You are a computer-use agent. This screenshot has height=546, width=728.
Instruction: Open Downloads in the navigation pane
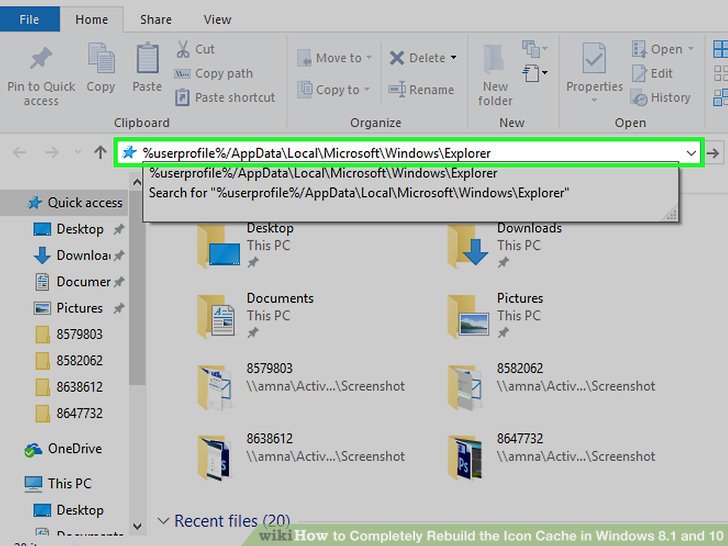tap(72, 255)
